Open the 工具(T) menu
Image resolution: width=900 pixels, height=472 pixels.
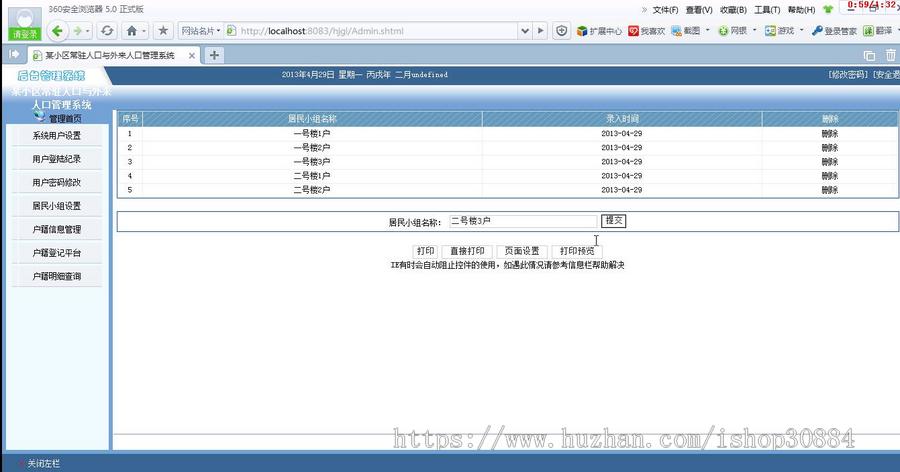click(x=767, y=10)
